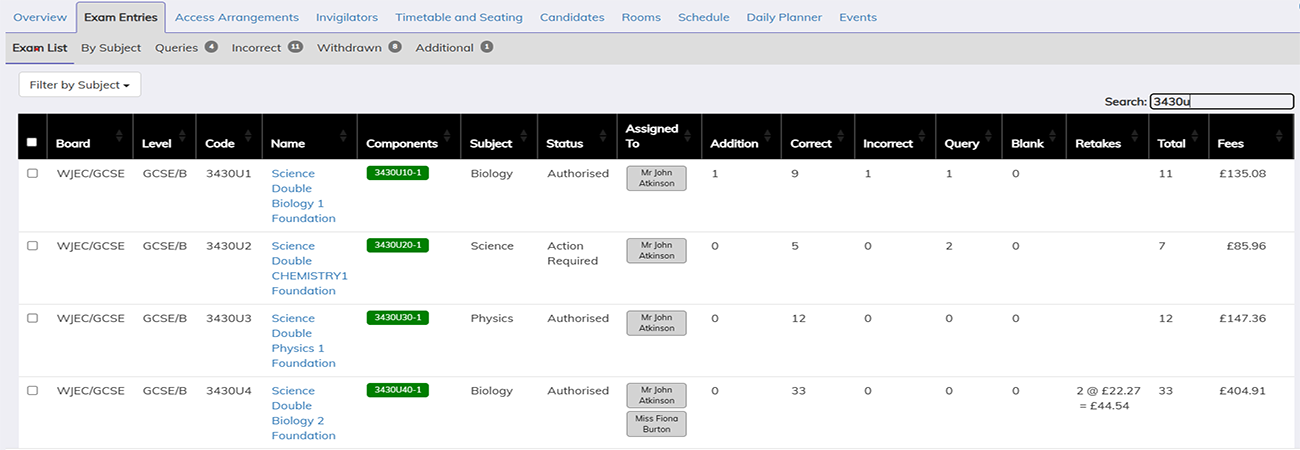Click green 3430U10-1 component badge

[397, 173]
